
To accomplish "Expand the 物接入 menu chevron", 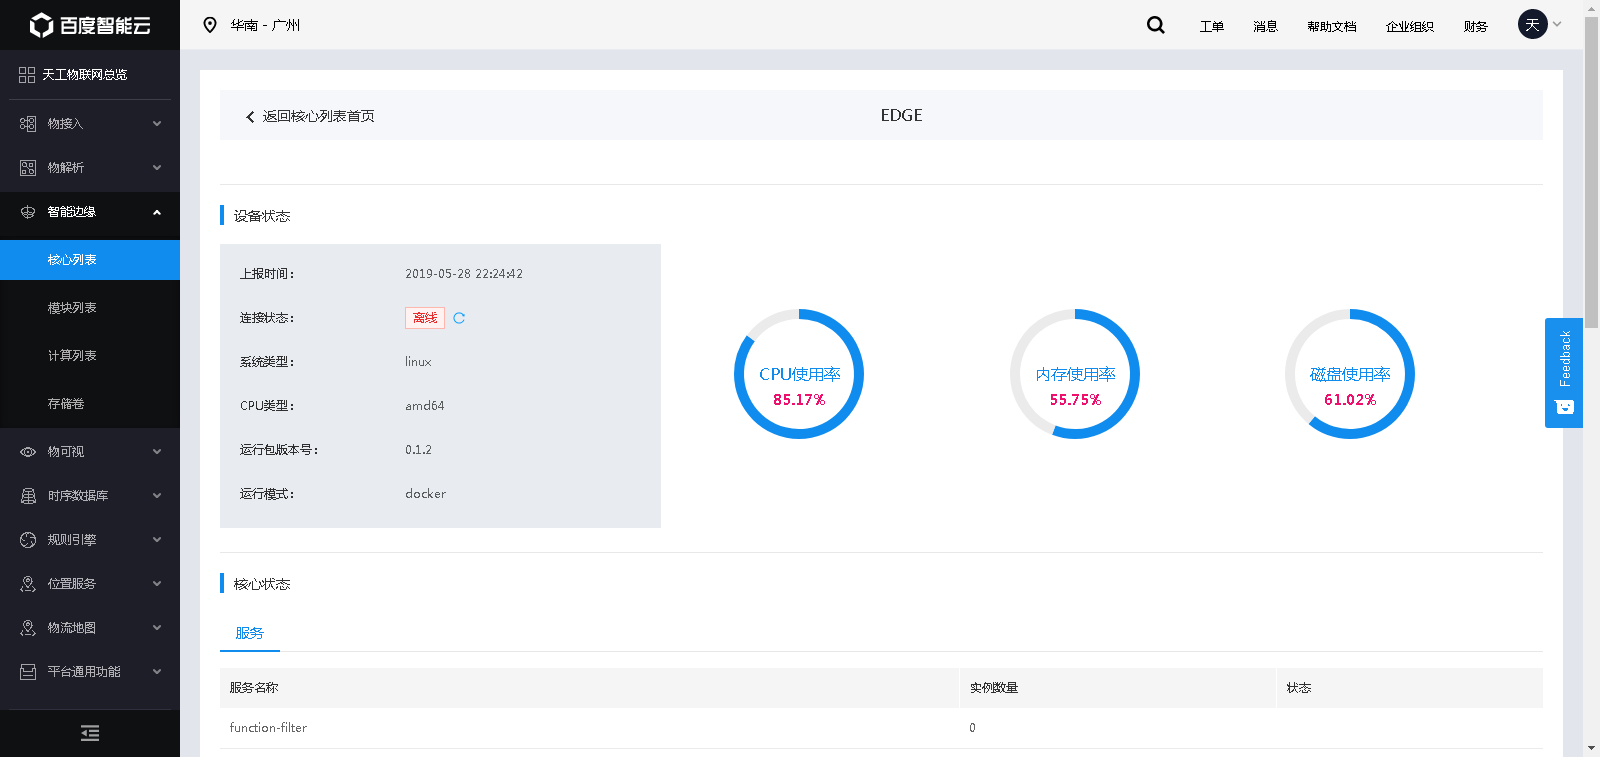I will tap(157, 124).
